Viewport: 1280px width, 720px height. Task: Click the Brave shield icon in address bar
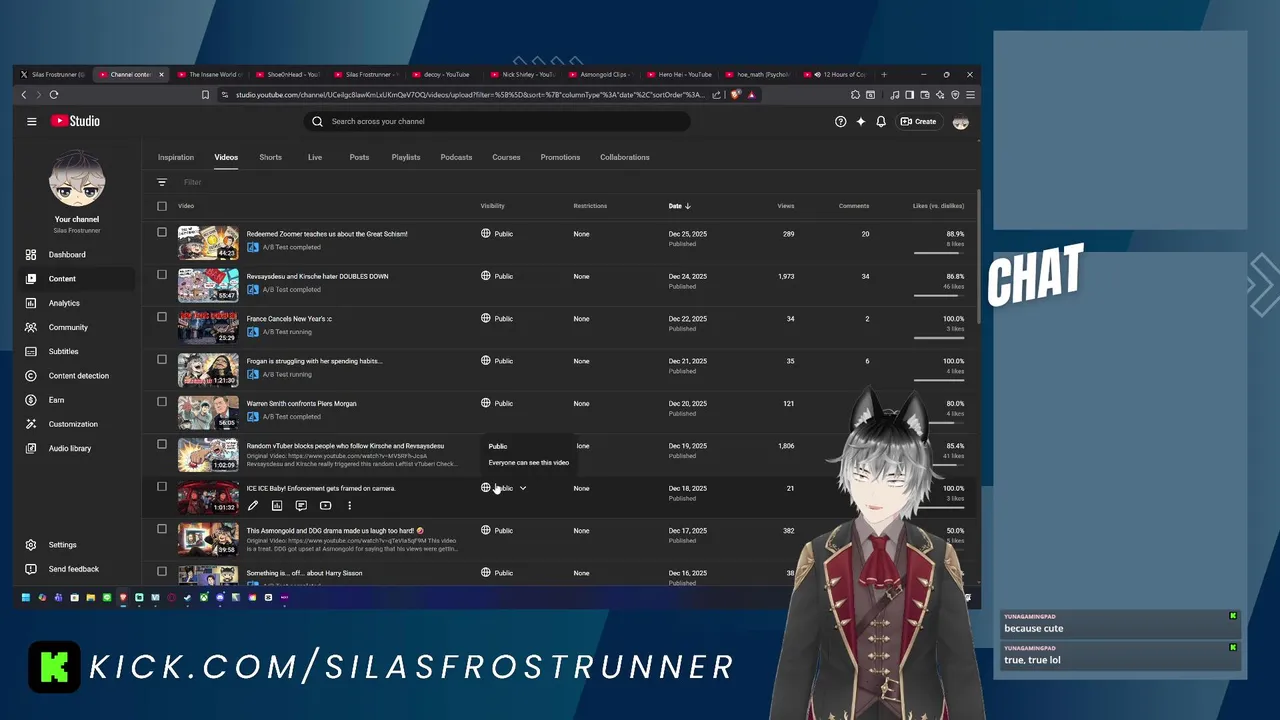coord(735,95)
